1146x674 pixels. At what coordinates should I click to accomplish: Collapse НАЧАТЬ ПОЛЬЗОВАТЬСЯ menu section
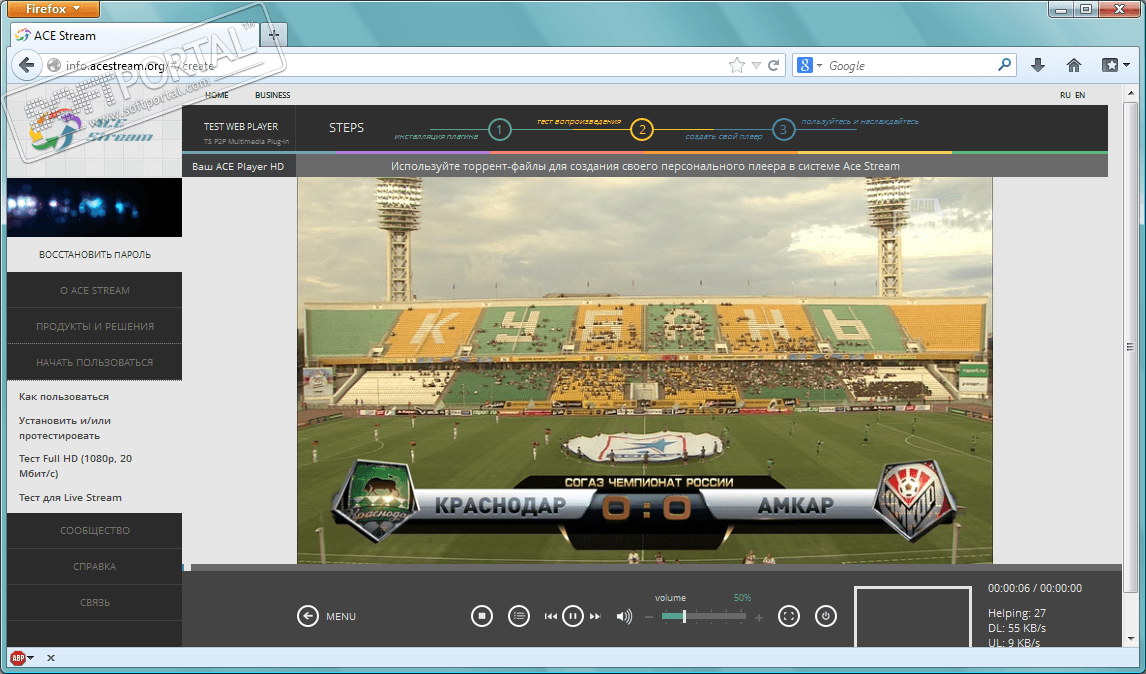pyautogui.click(x=94, y=362)
